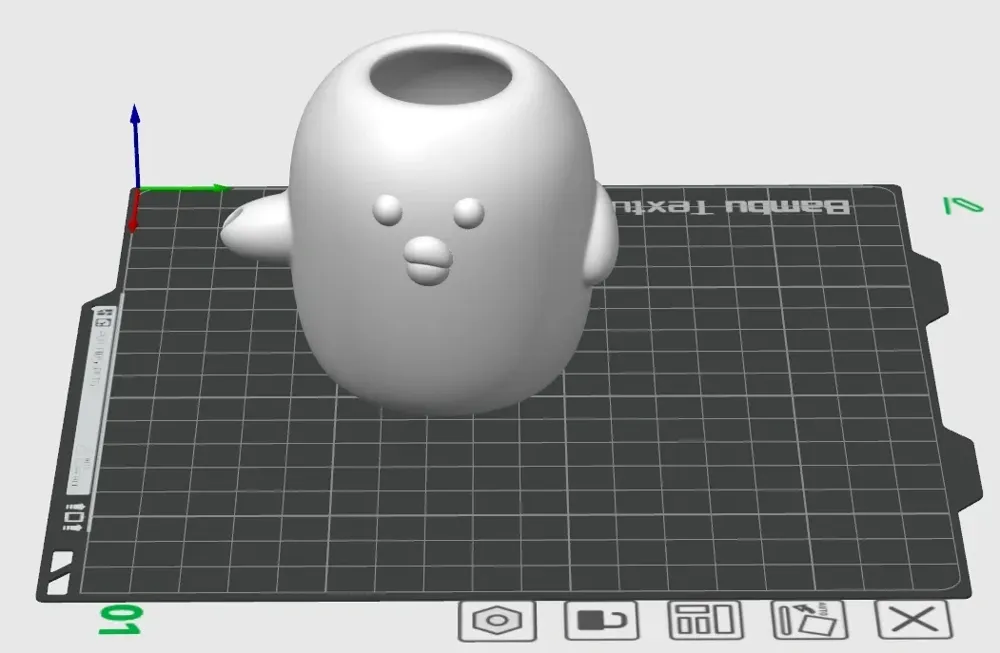Click the chick's wing on the left side
This screenshot has height=653, width=1000.
[x=257, y=227]
